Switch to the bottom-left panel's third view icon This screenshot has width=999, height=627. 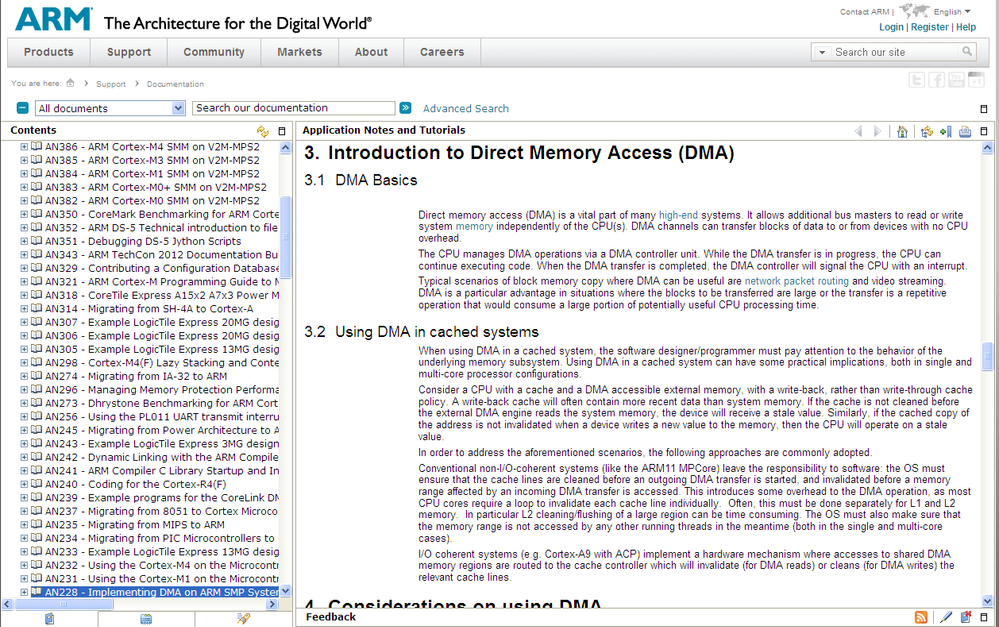(x=243, y=619)
